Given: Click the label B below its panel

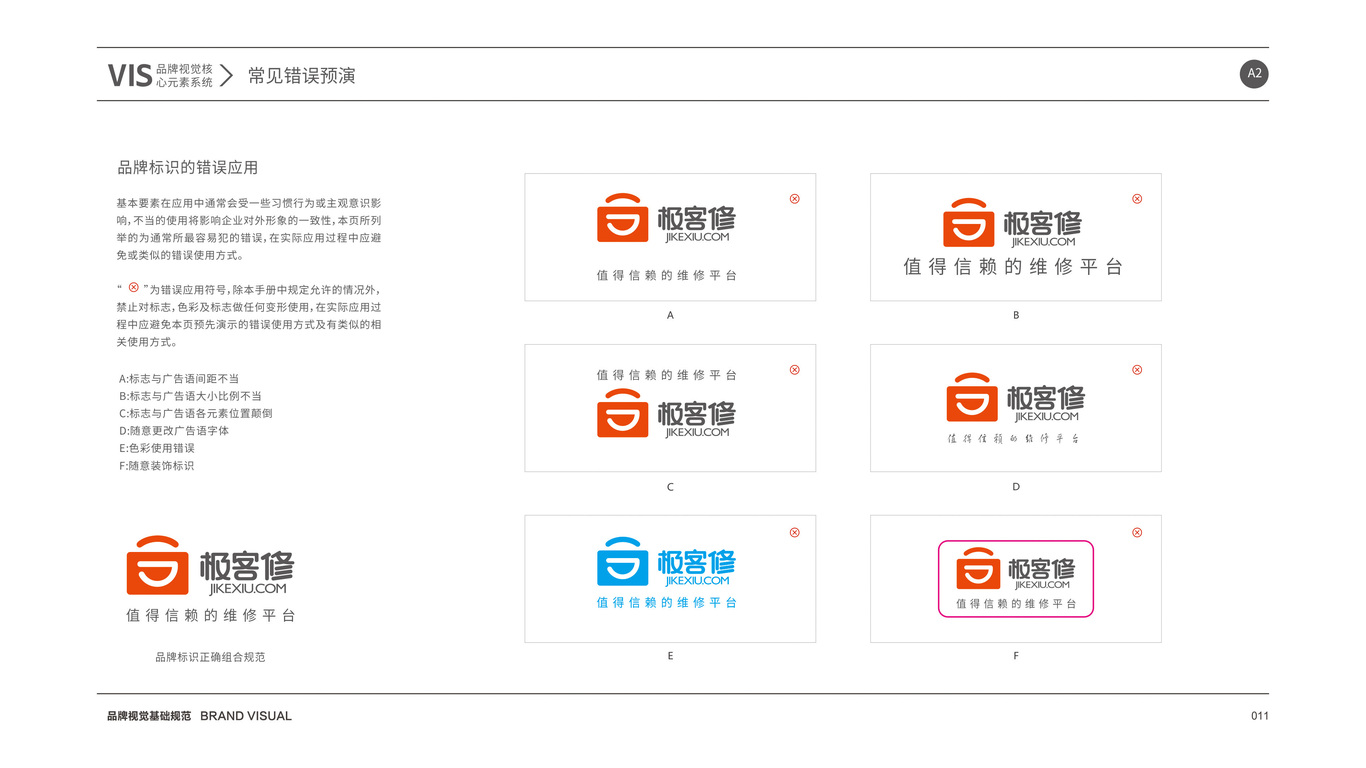Looking at the screenshot, I should (x=1016, y=315).
